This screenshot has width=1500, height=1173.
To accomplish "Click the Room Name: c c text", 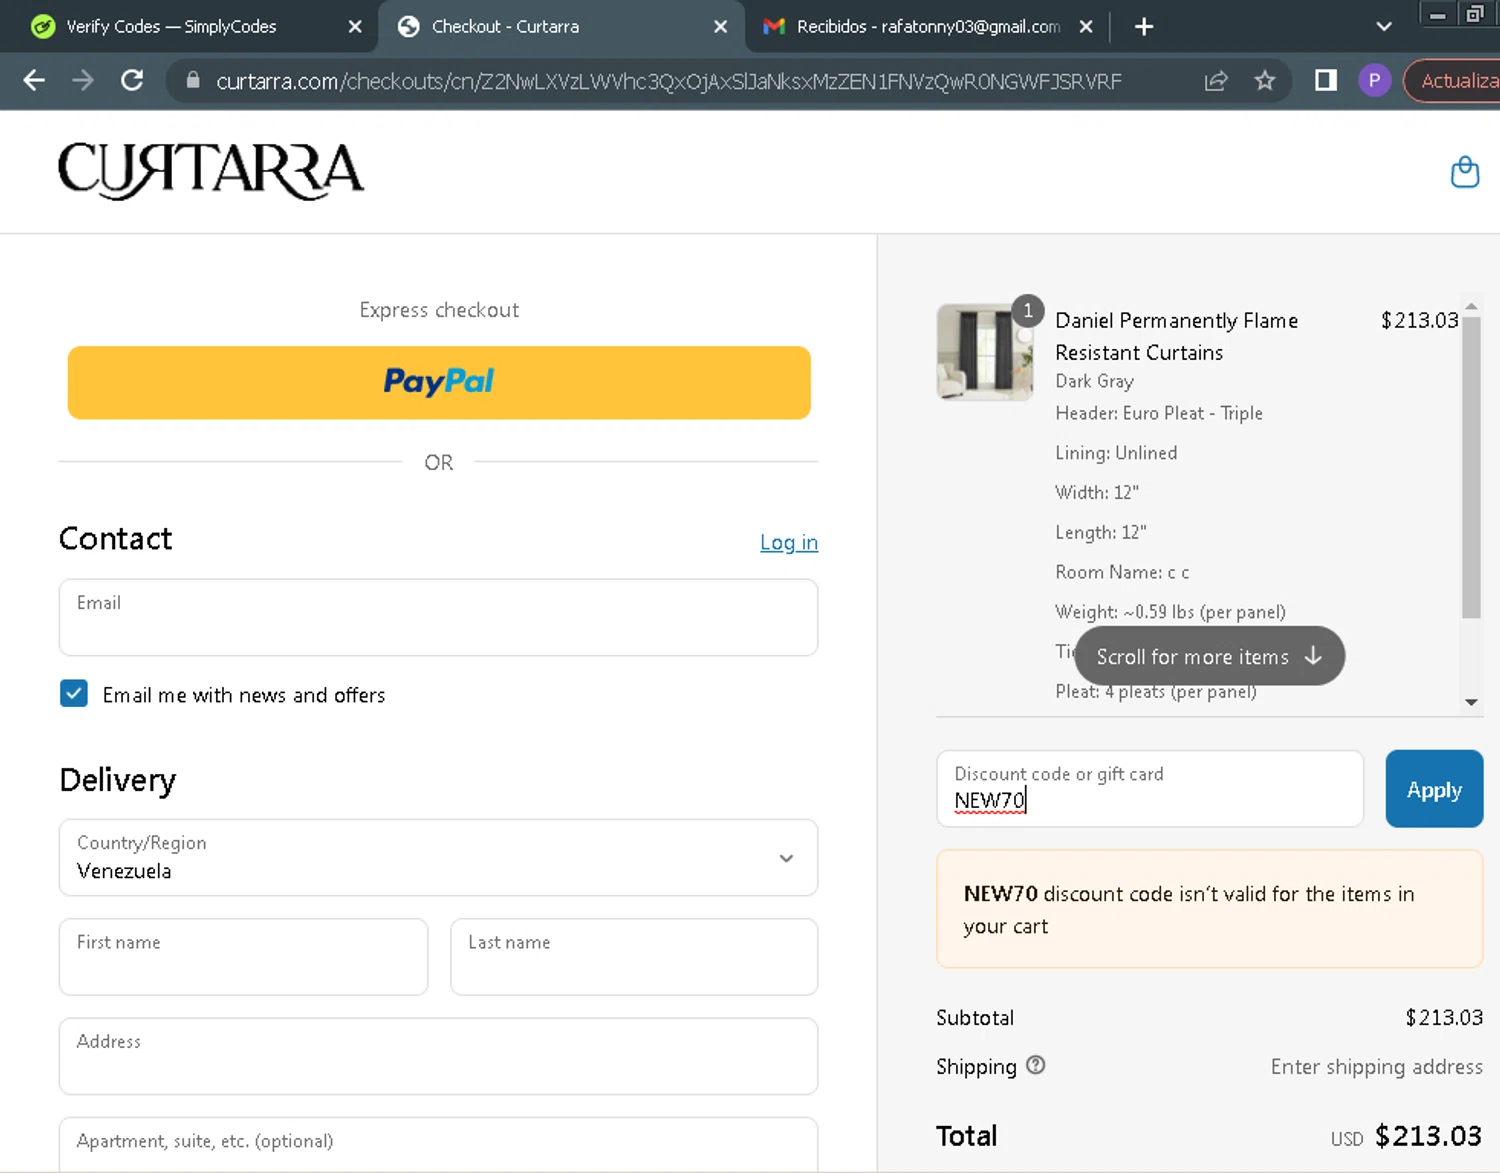I will pyautogui.click(x=1122, y=572).
